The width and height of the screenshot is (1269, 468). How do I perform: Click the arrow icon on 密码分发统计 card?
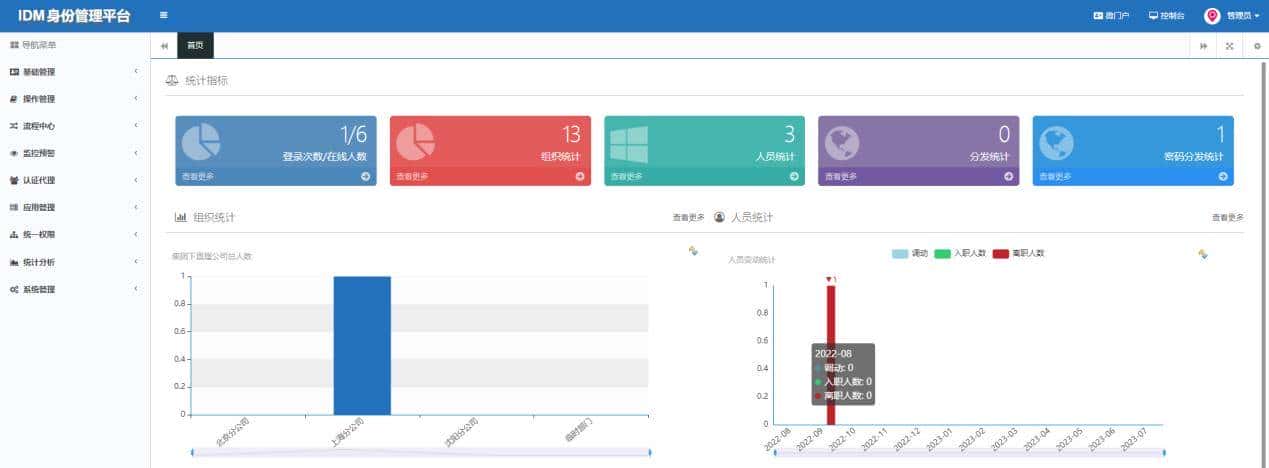click(1223, 176)
